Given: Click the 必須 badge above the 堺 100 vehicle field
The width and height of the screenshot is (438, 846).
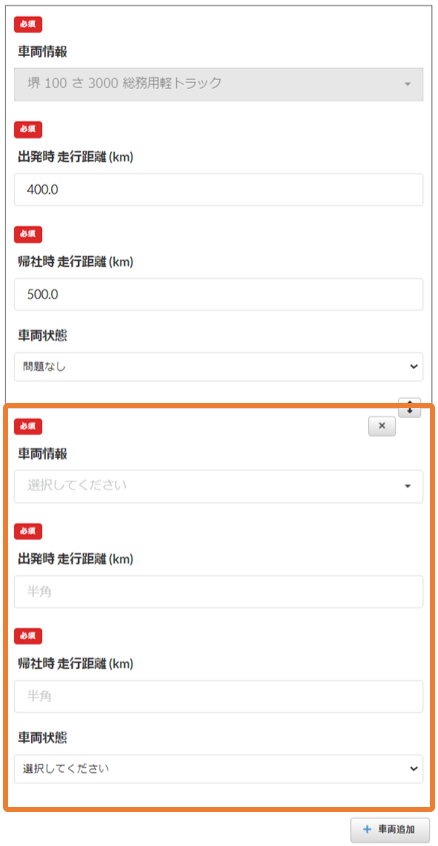Looking at the screenshot, I should (28, 25).
